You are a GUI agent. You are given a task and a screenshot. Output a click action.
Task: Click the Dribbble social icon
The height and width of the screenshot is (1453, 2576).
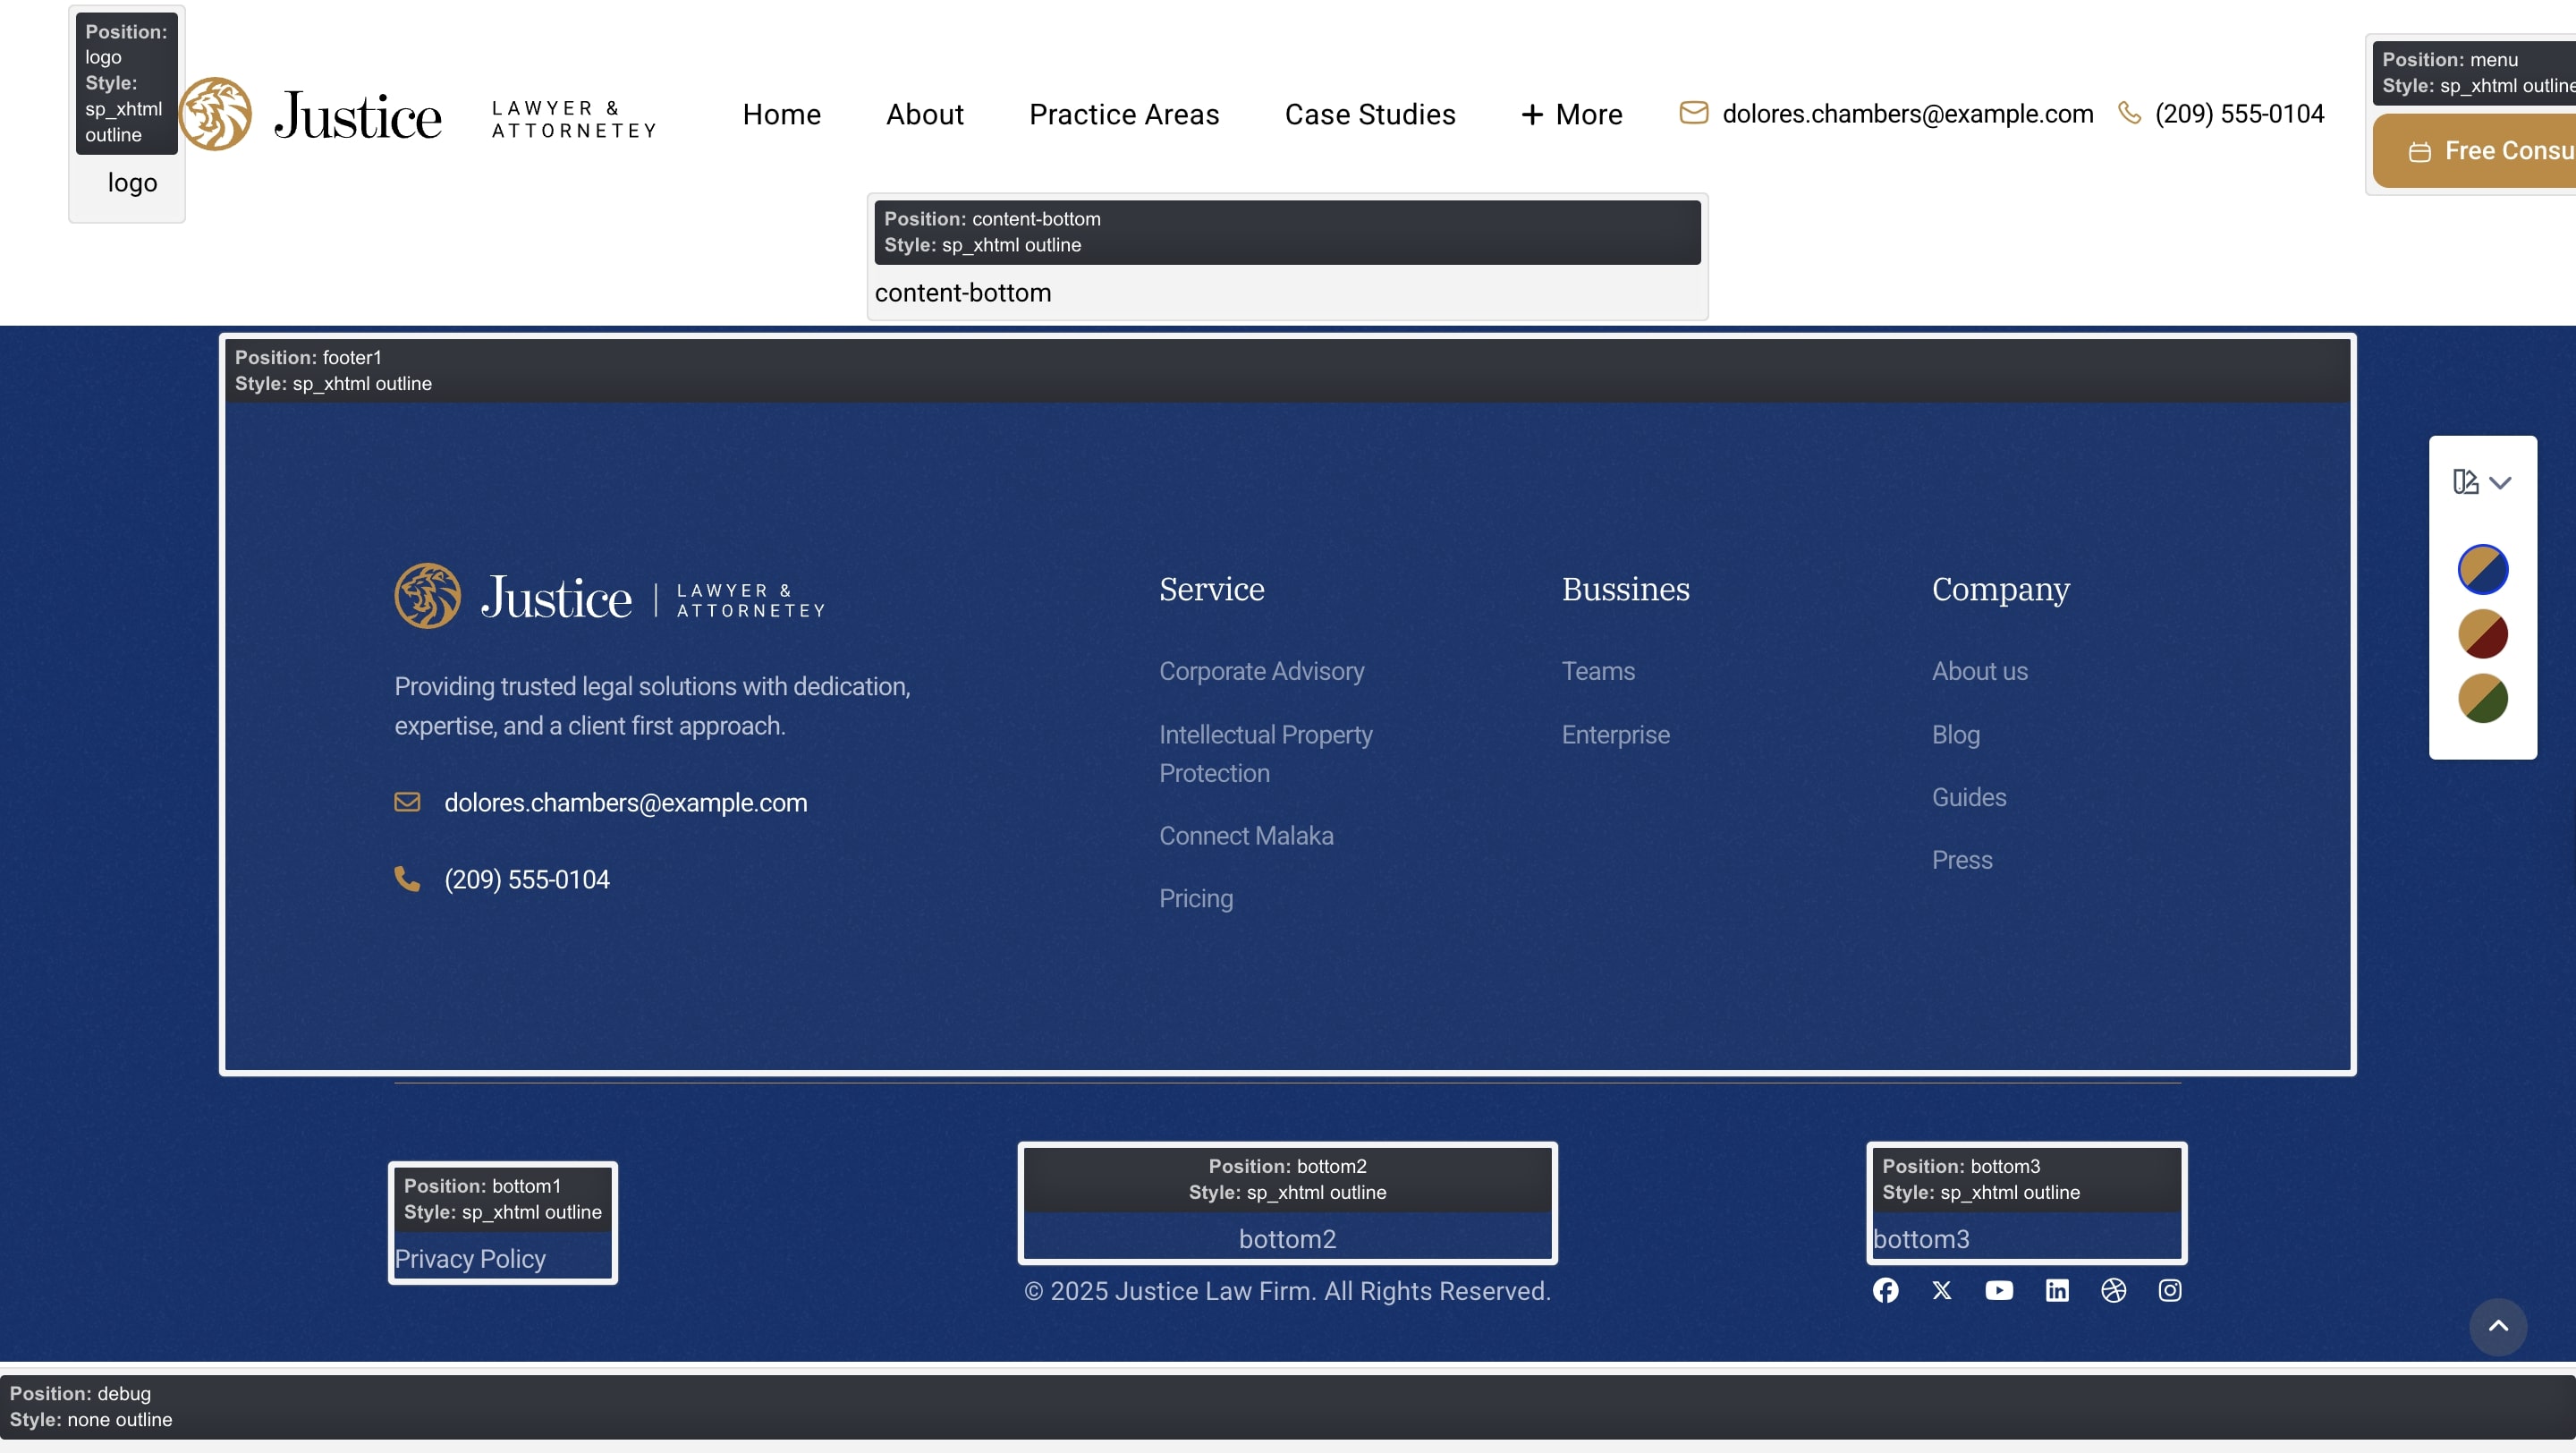coord(2113,1290)
